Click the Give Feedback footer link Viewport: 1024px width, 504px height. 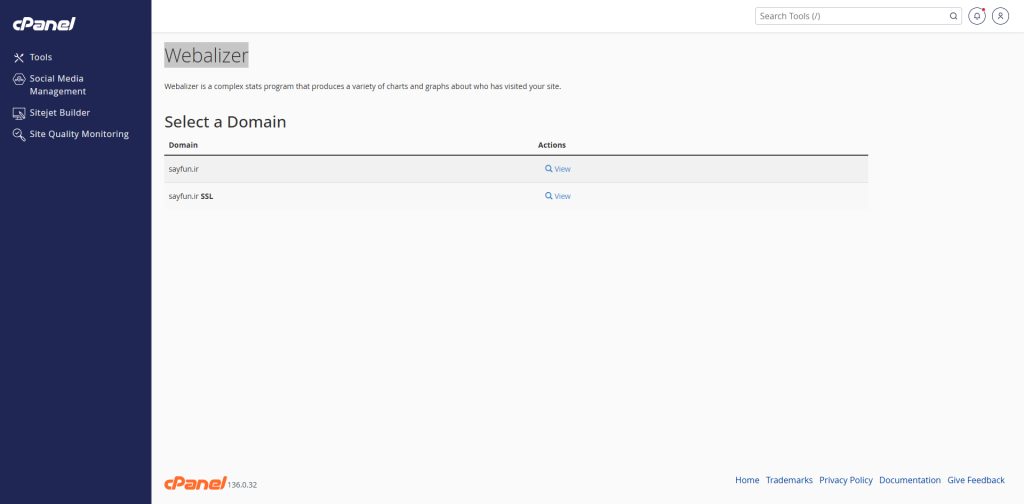point(976,480)
